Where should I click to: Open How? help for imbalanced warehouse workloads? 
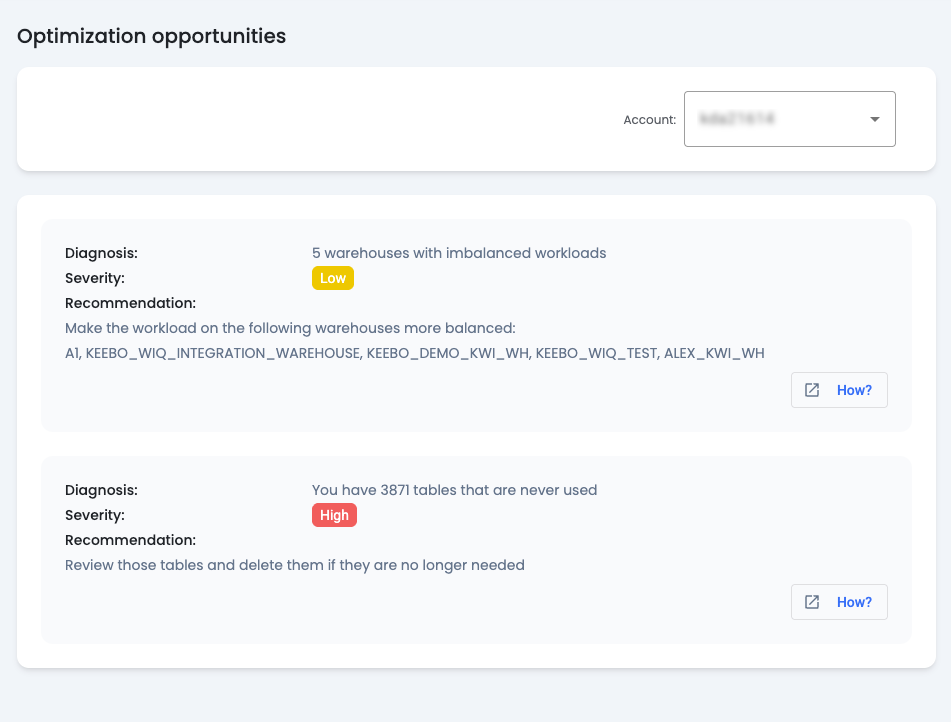coord(839,390)
